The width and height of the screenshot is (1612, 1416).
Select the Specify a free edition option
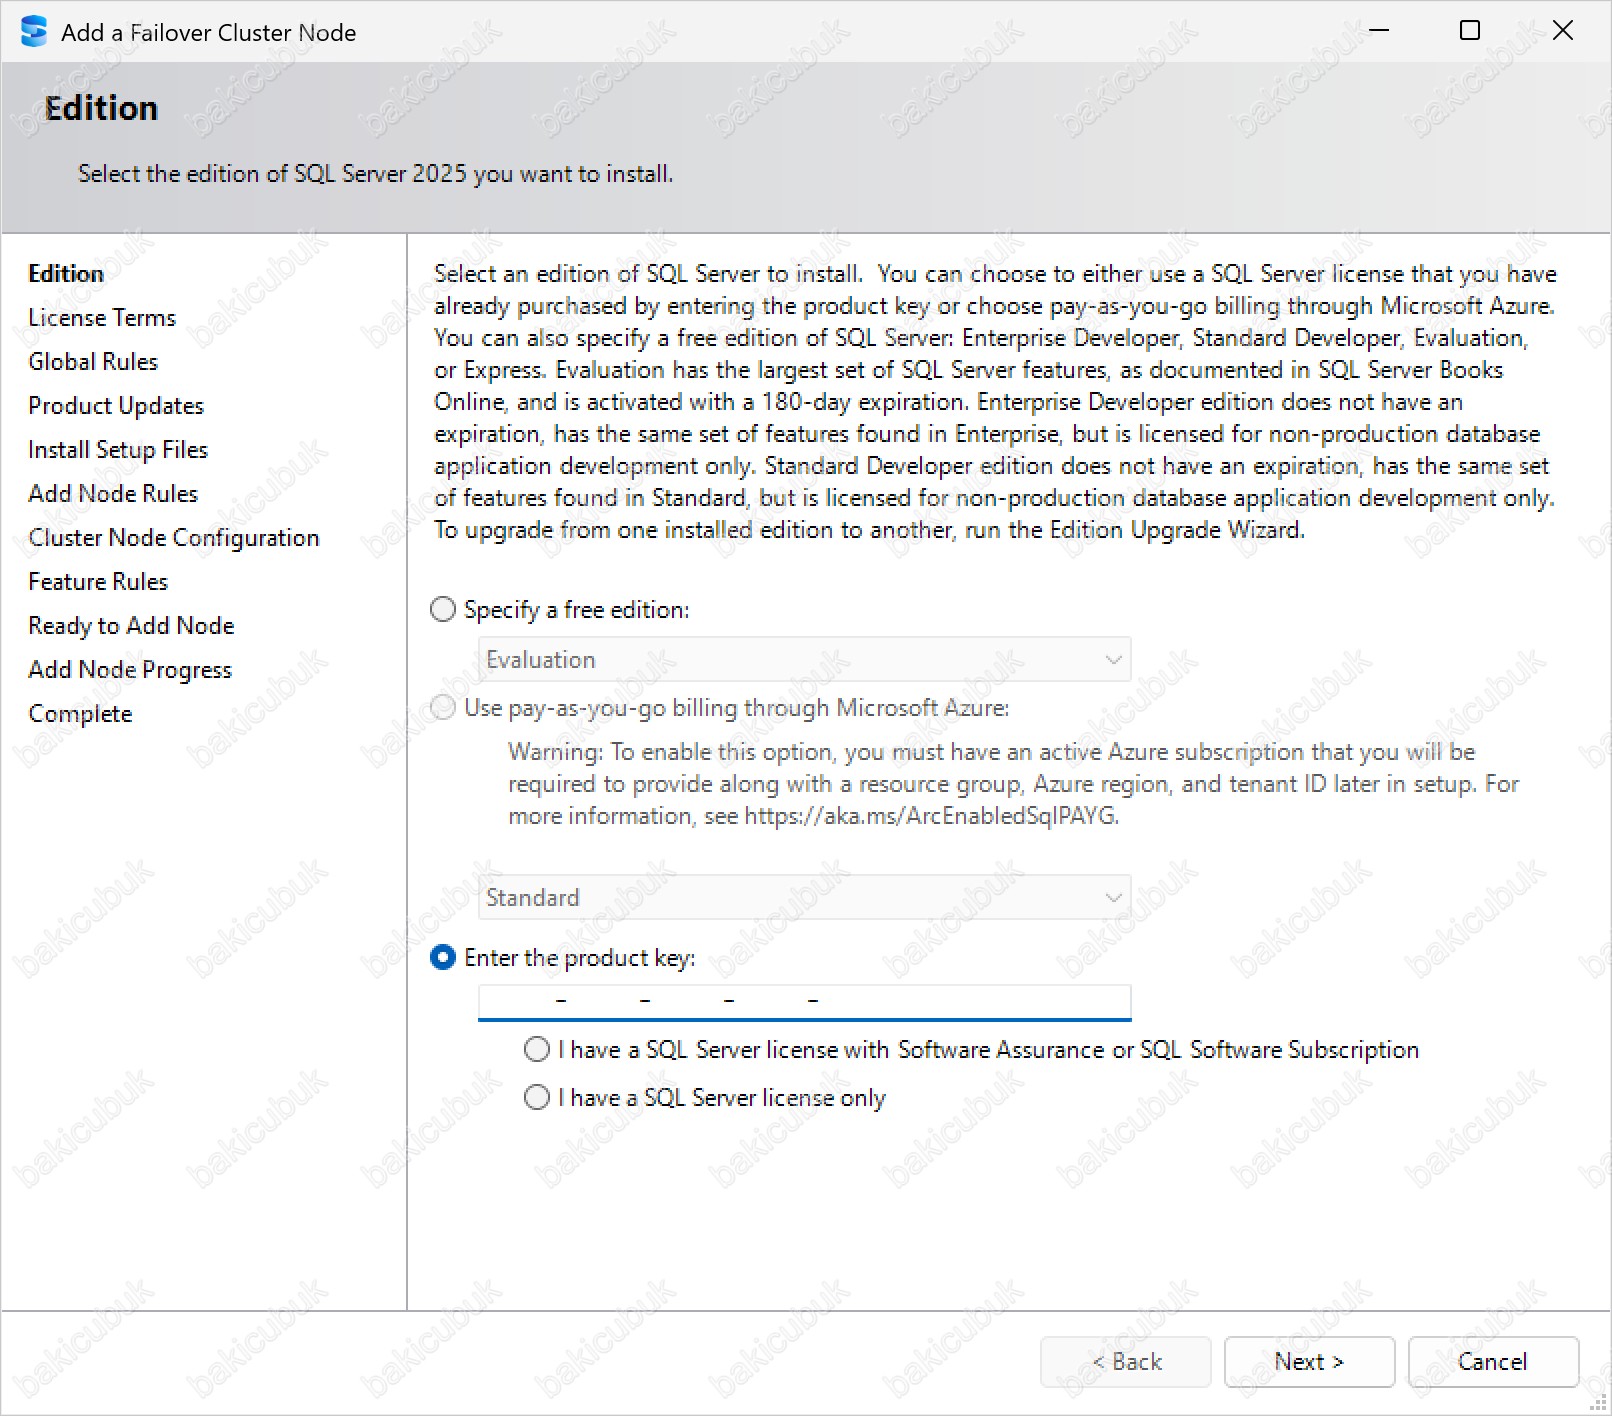(x=443, y=609)
